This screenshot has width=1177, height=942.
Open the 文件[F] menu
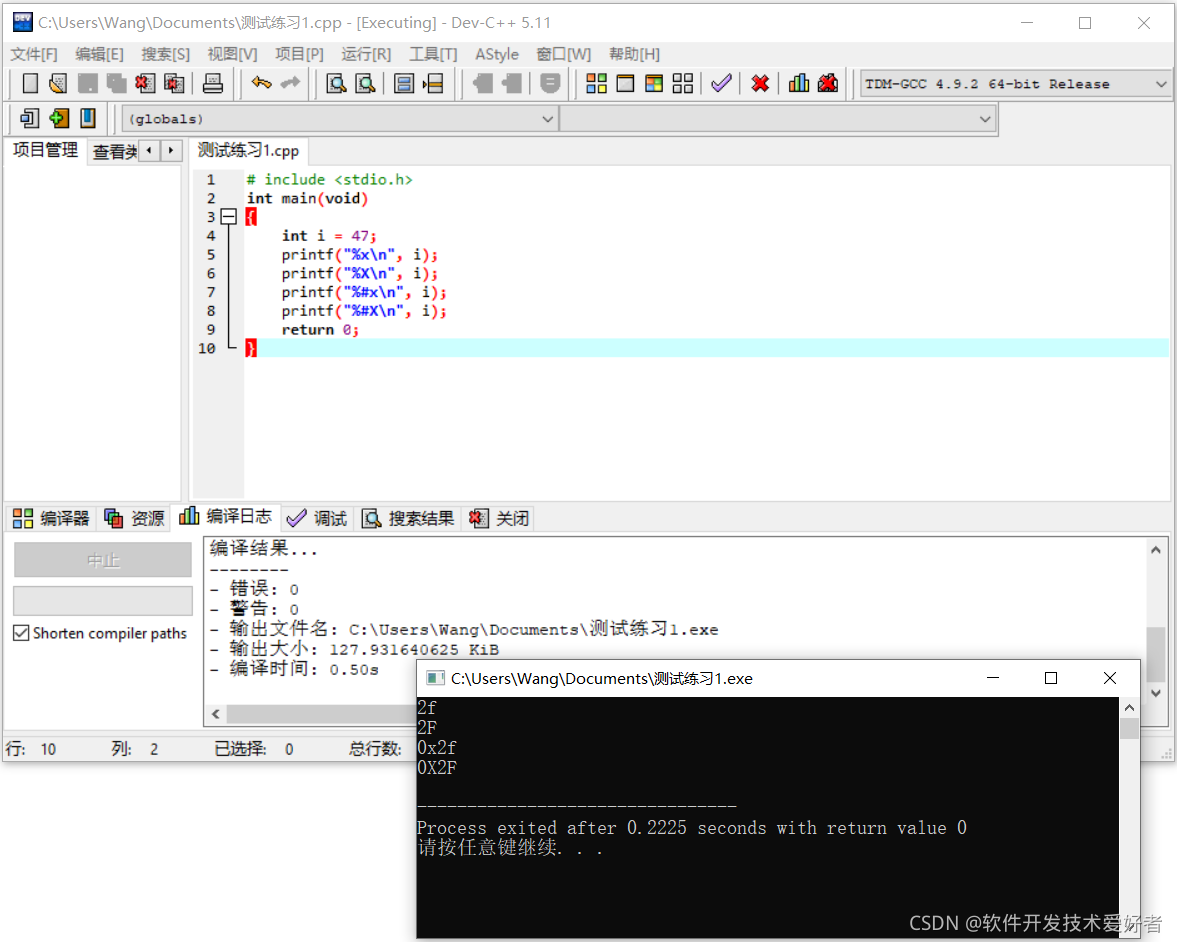tap(34, 54)
